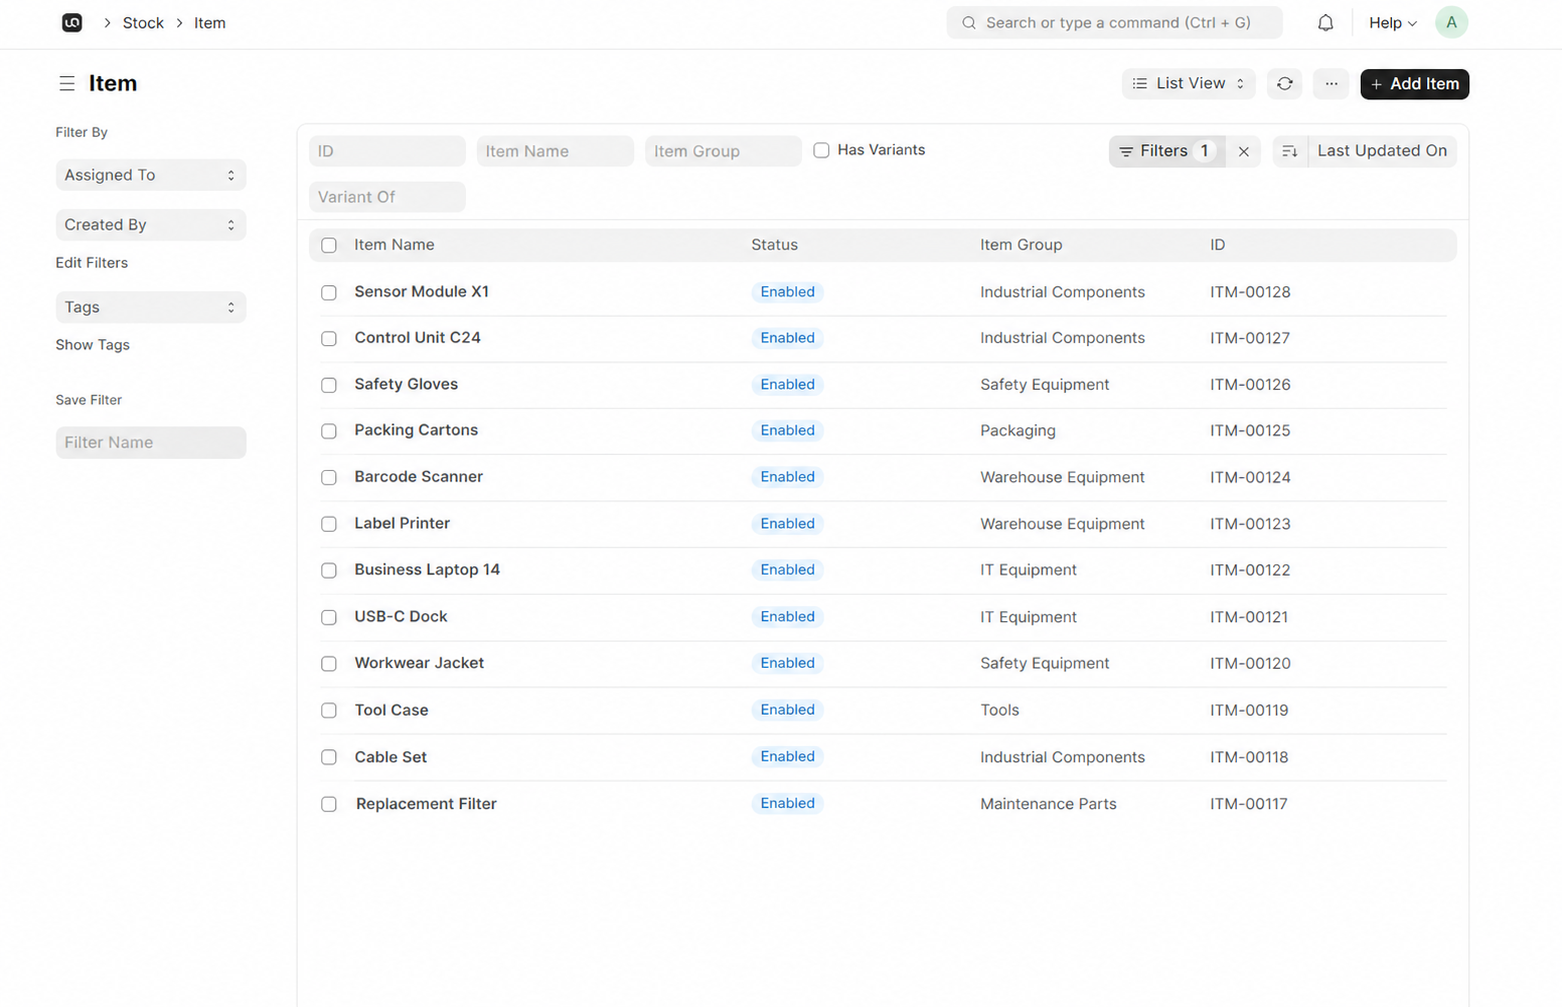Click the ID filter field
1562x1007 pixels.
tap(387, 151)
